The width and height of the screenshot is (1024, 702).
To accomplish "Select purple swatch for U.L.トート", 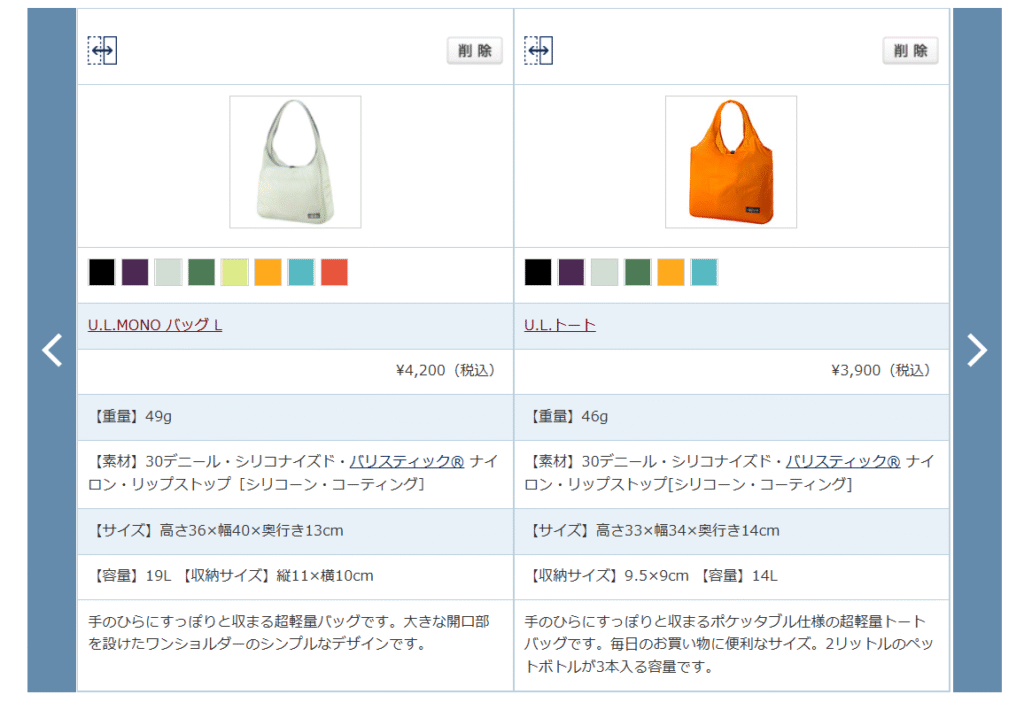I will (571, 272).
